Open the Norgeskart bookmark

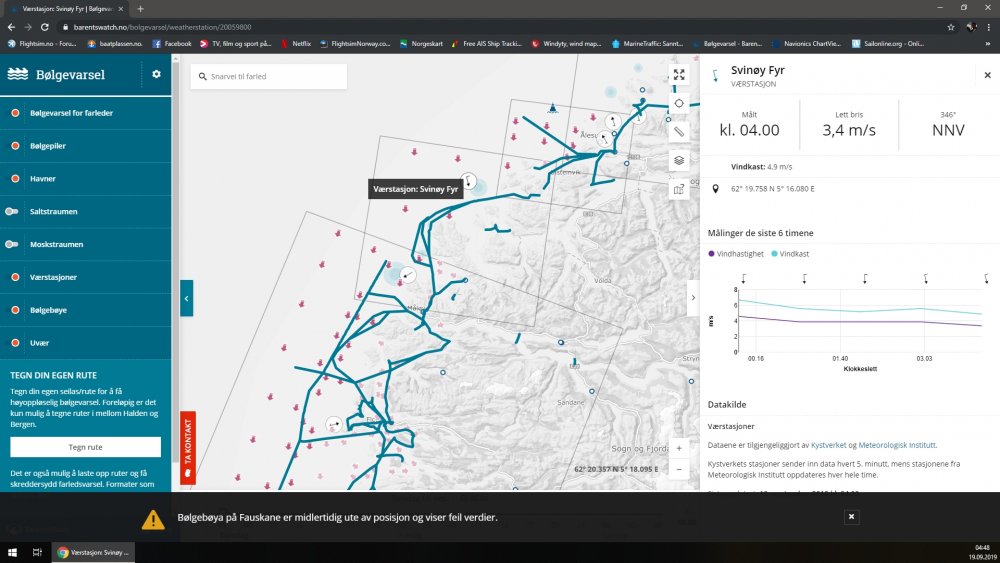coord(421,44)
